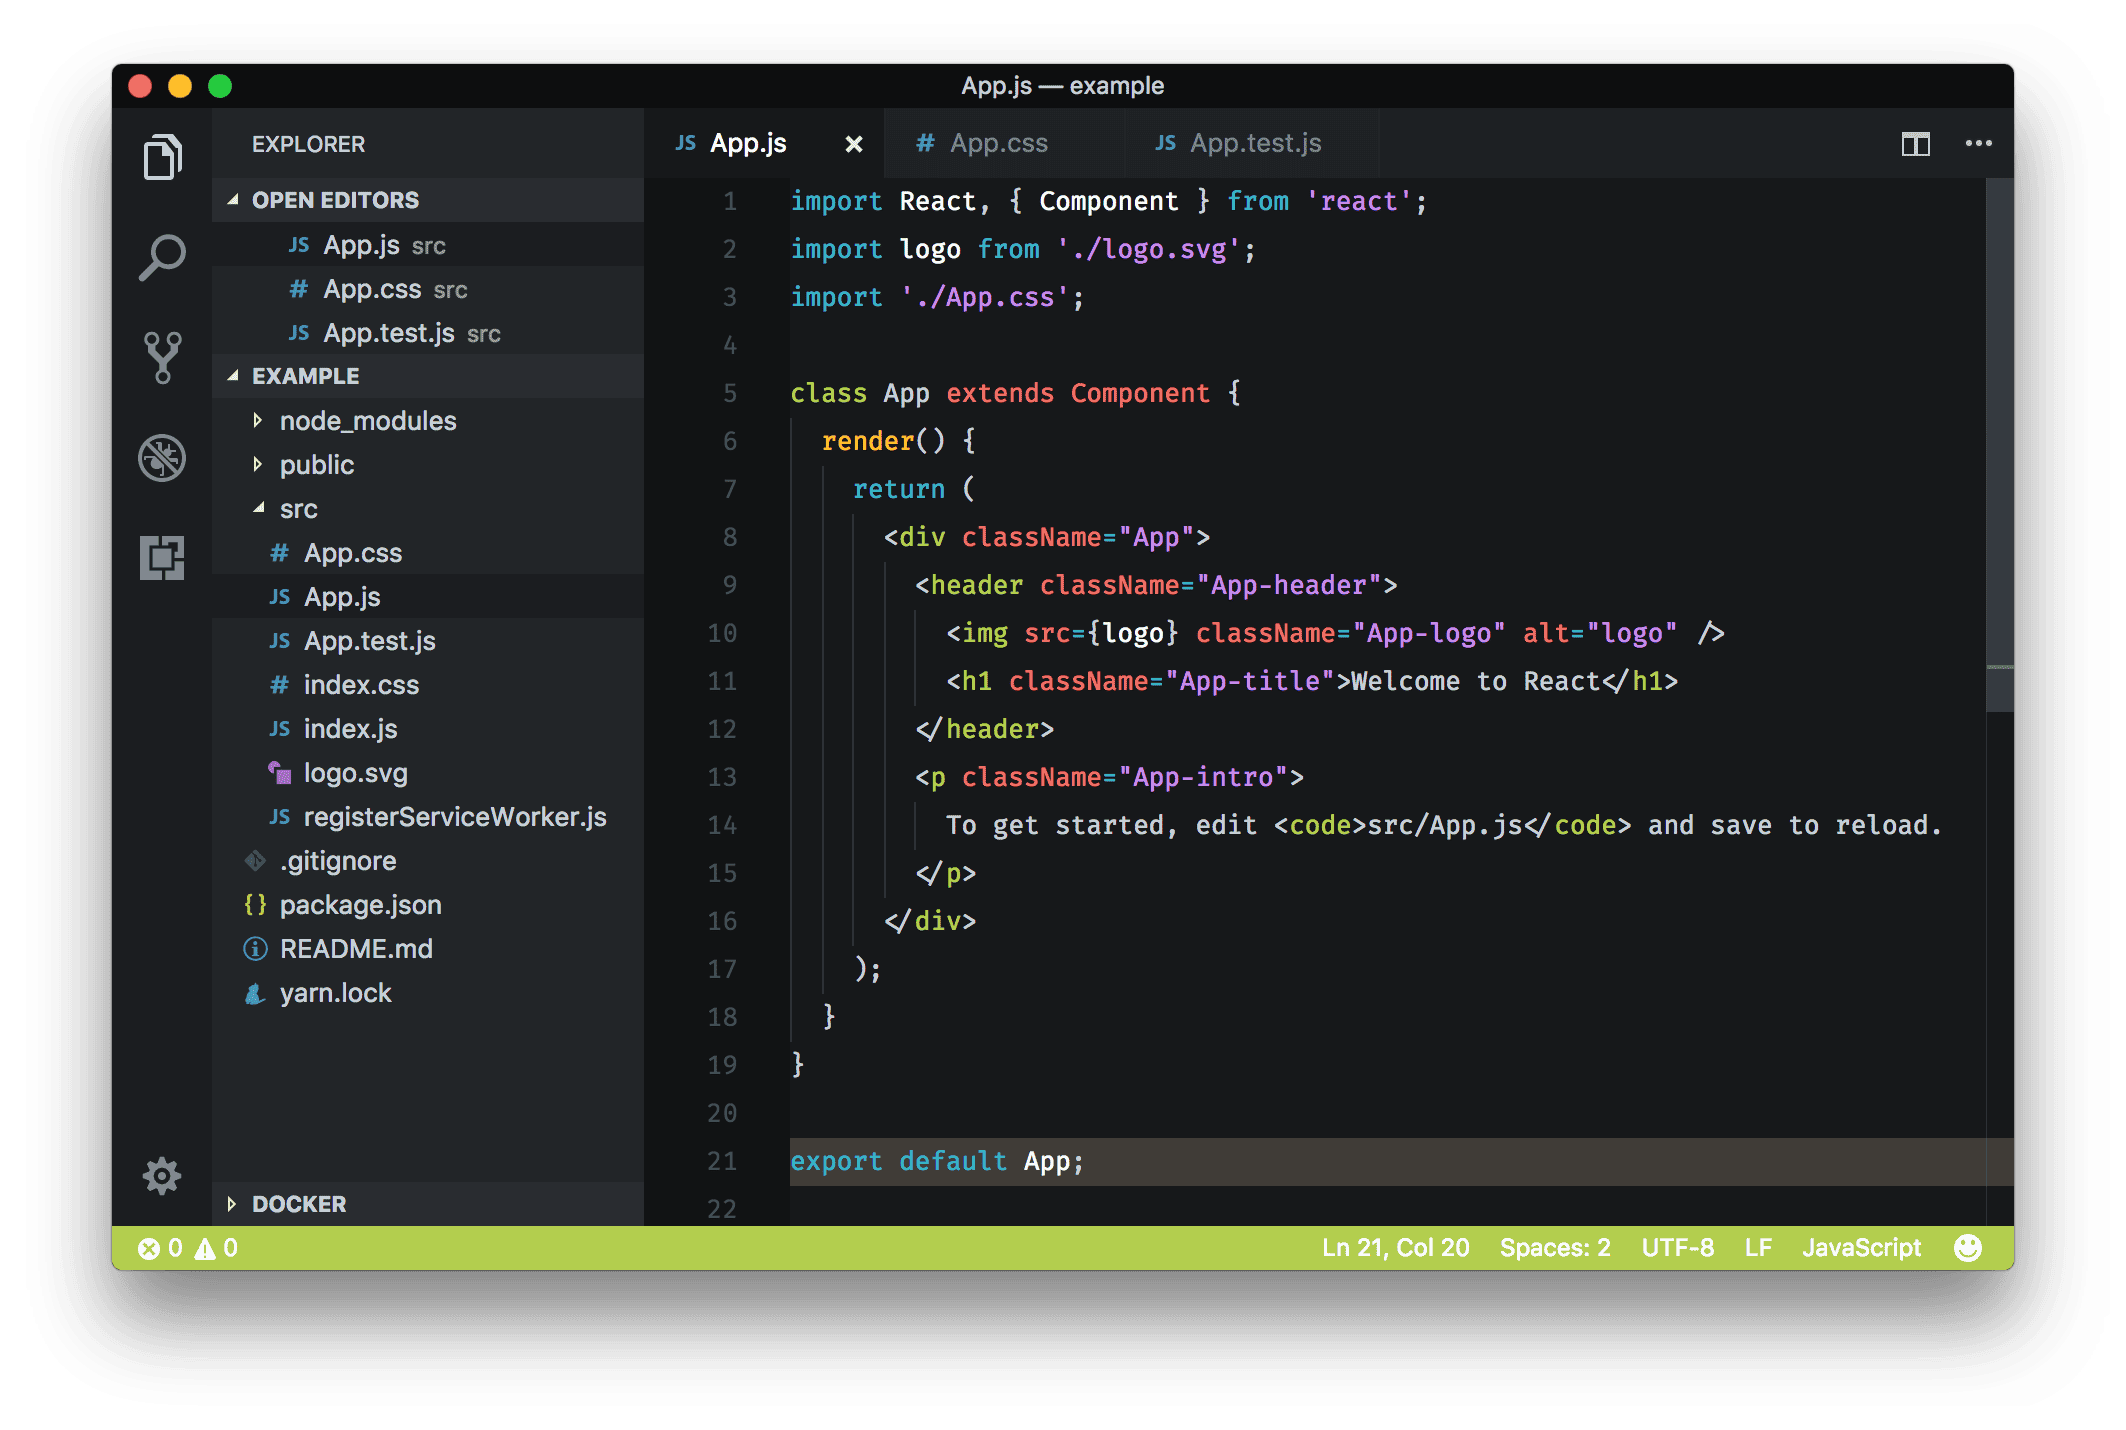Split the editor with the layout icon
The width and height of the screenshot is (2126, 1430).
click(1915, 144)
